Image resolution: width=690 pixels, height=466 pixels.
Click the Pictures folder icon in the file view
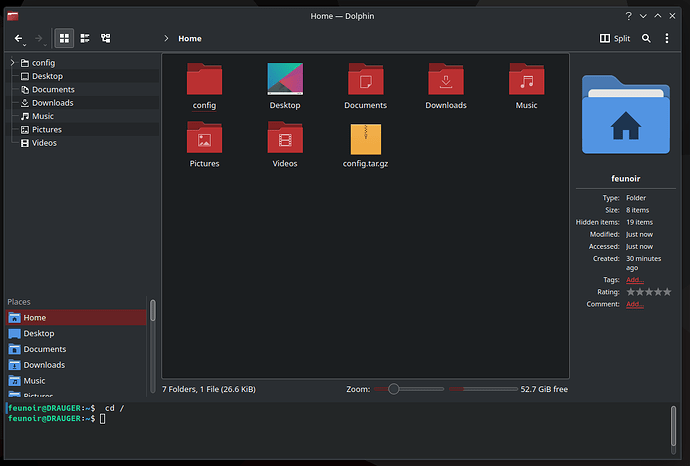(x=204, y=139)
